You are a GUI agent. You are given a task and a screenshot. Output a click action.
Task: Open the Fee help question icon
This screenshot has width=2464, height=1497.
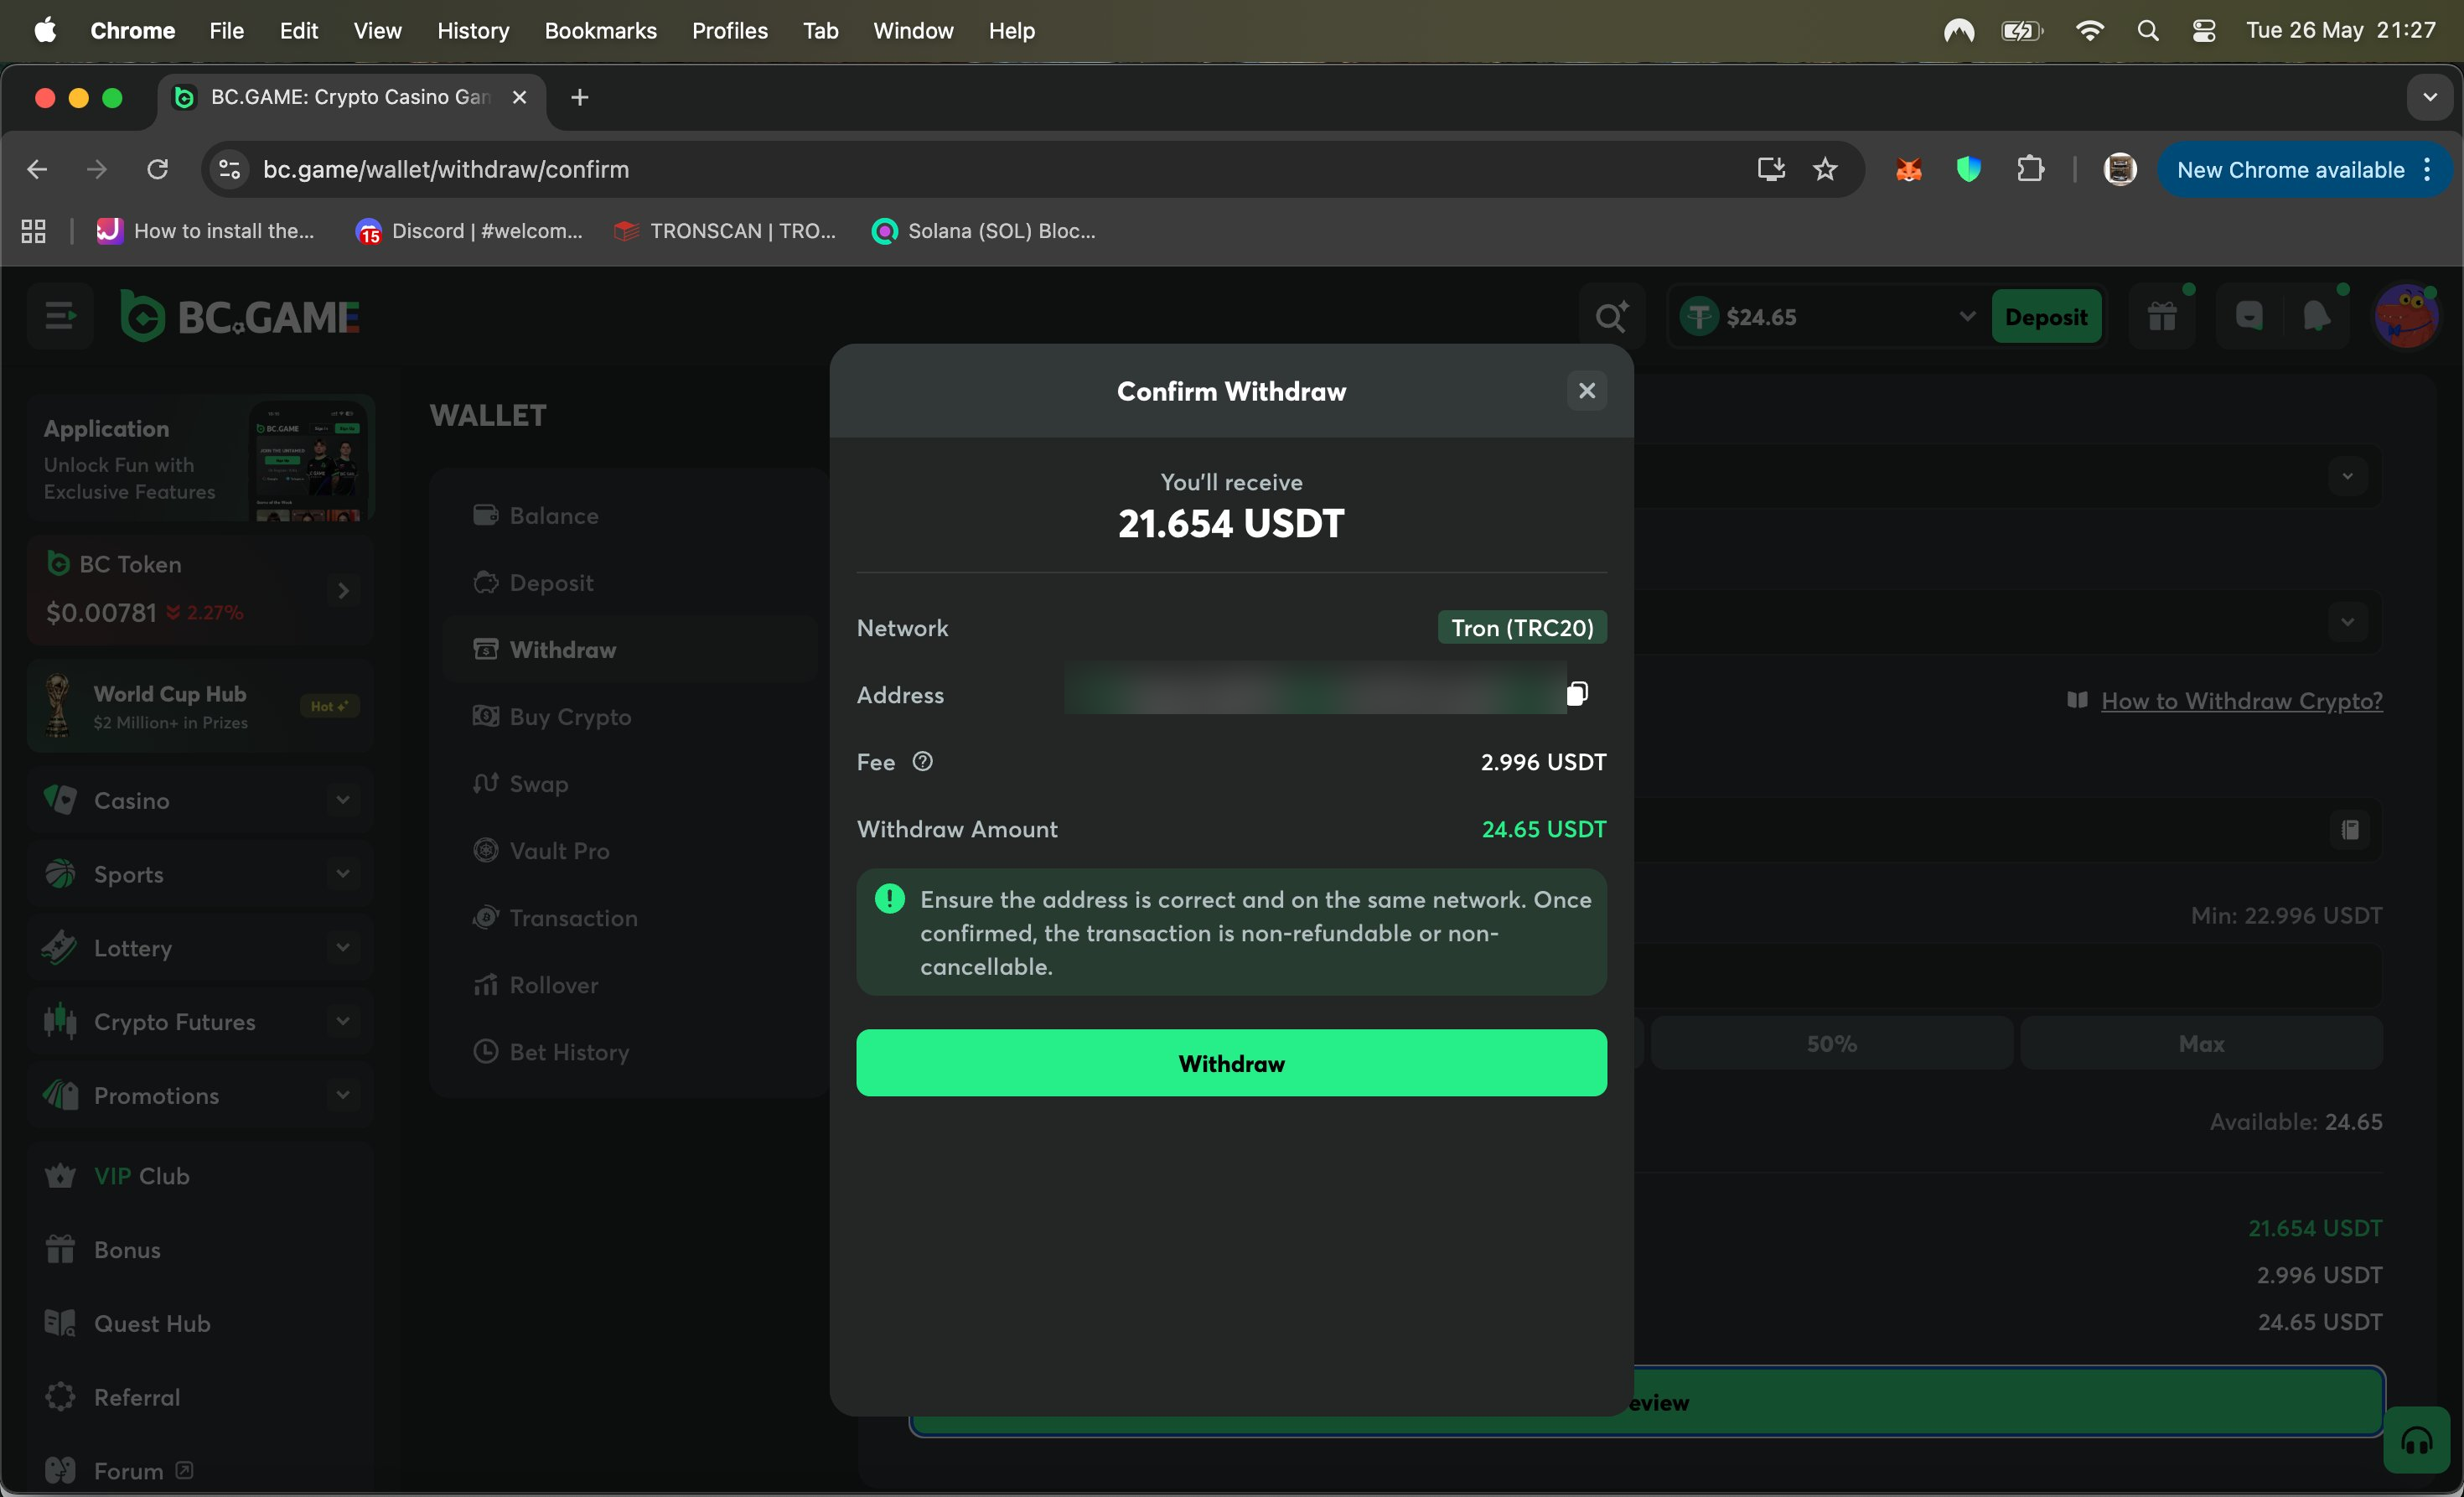point(922,762)
